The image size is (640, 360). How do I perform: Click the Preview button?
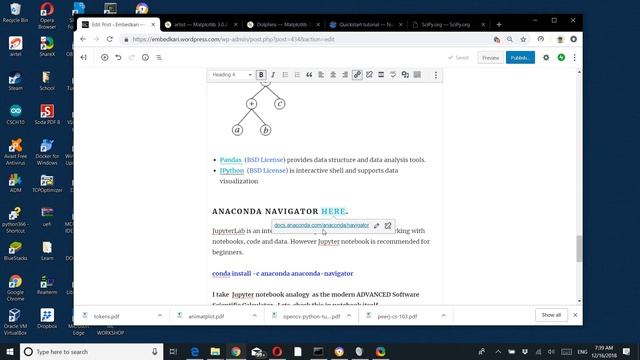tap(490, 58)
